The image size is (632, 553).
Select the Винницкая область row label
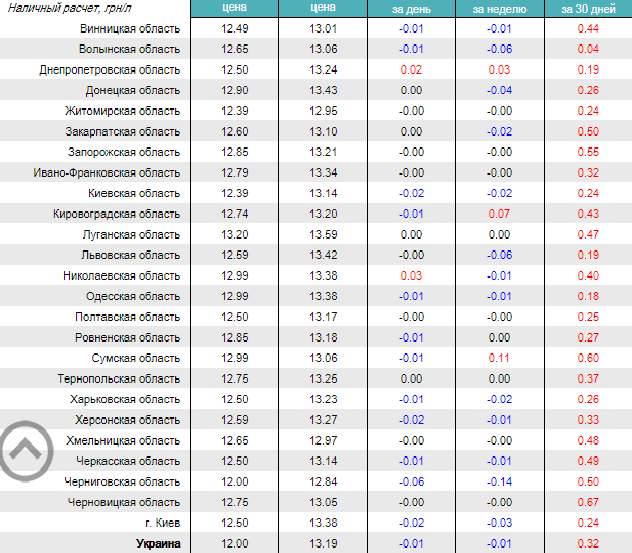[x=130, y=28]
